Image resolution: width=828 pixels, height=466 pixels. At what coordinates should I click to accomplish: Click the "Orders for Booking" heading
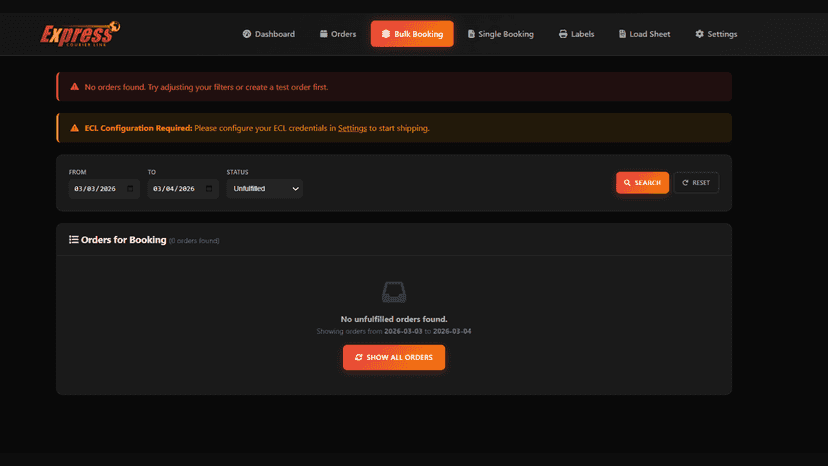(x=124, y=240)
